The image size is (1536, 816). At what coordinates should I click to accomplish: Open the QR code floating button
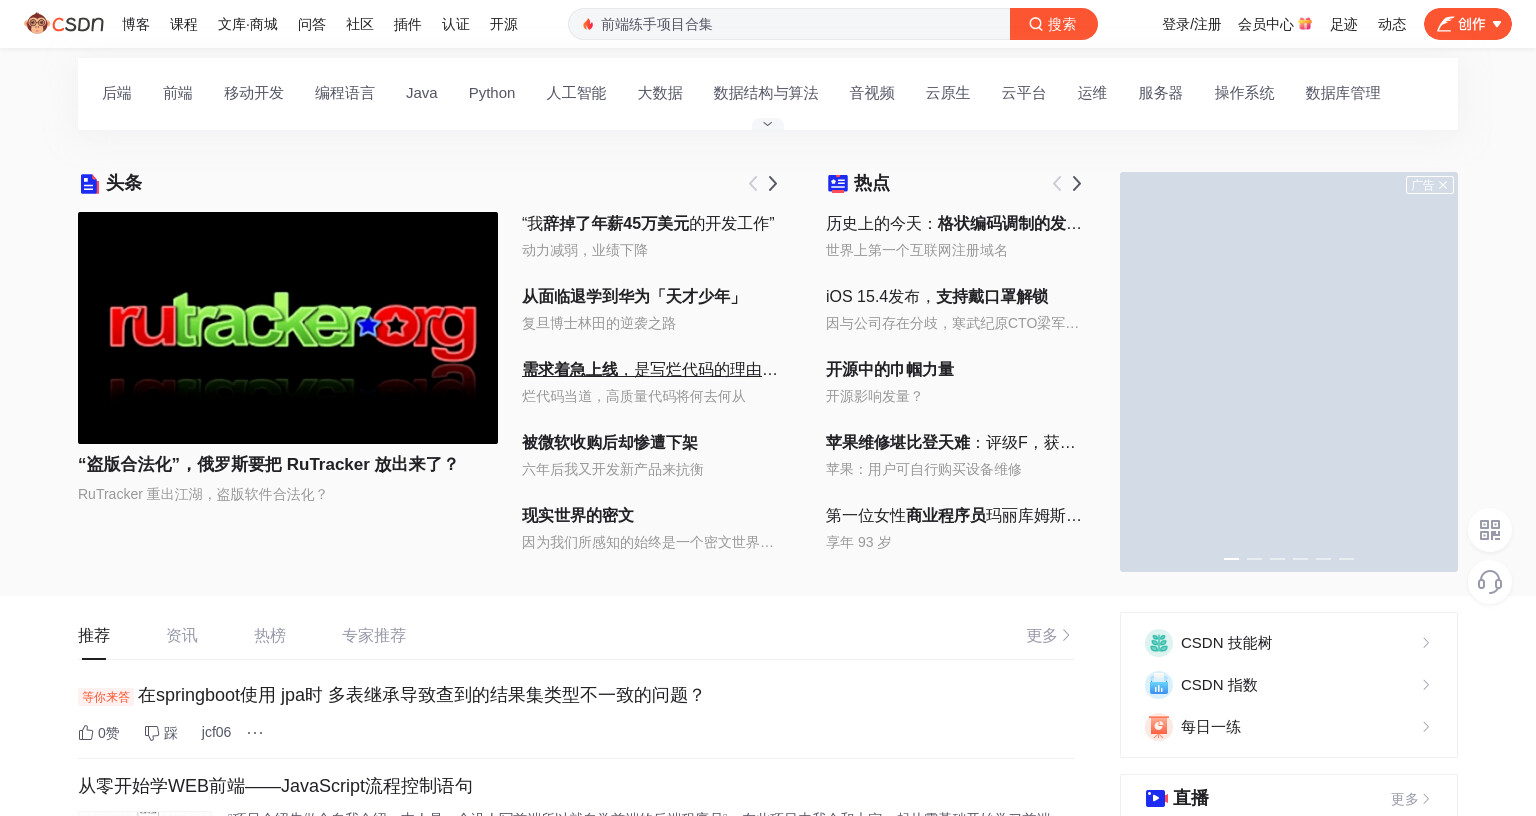pos(1490,530)
